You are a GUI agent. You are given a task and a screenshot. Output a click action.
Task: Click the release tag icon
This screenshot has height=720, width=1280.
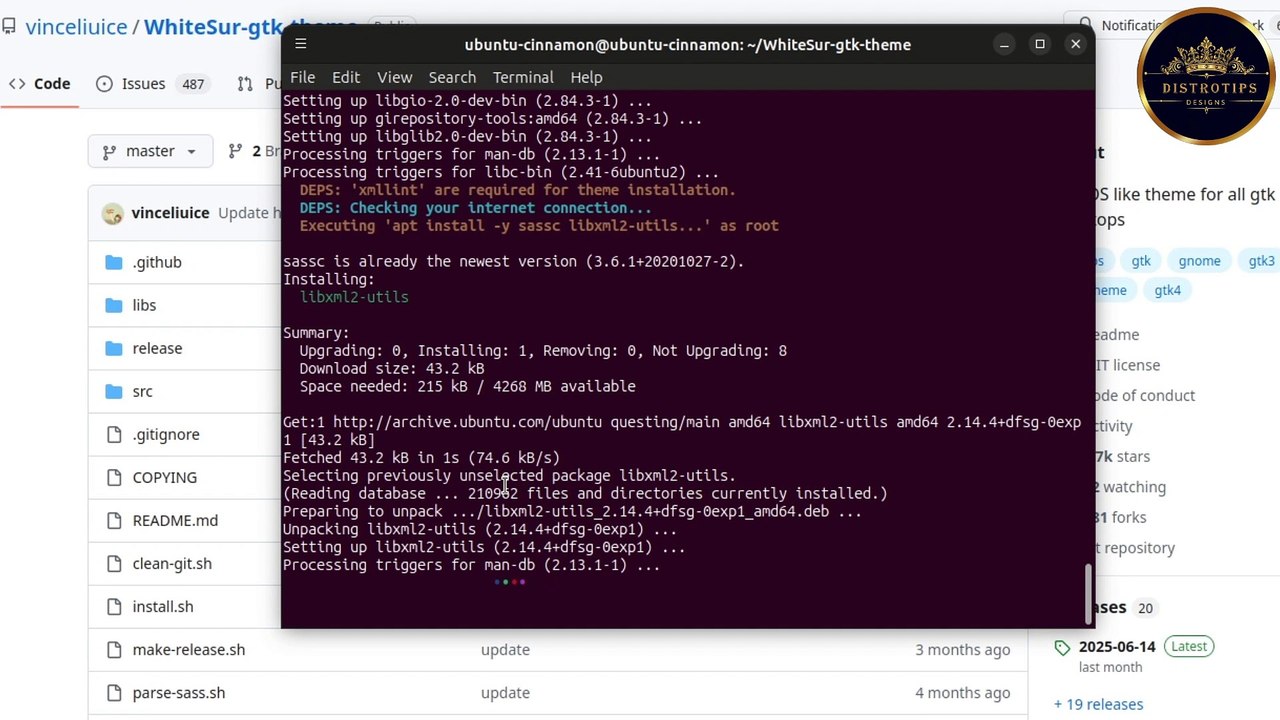coord(1062,648)
